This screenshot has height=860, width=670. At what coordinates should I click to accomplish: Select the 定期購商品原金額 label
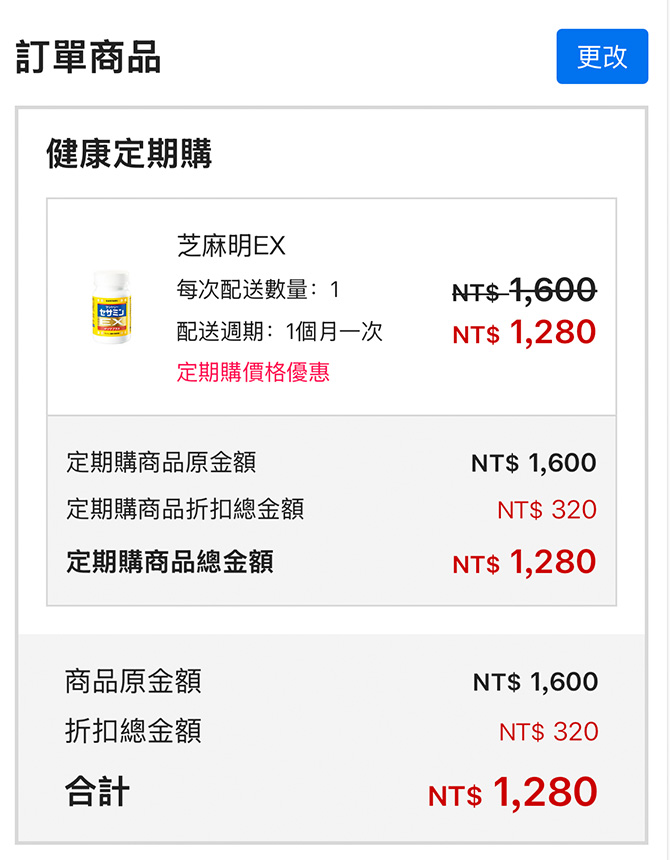pos(161,462)
